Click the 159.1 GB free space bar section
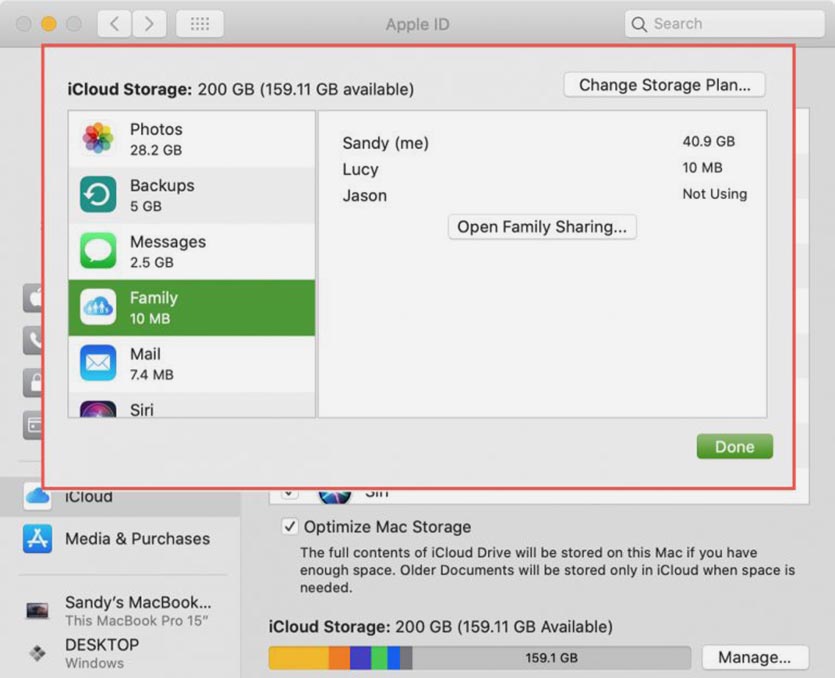 (551, 658)
